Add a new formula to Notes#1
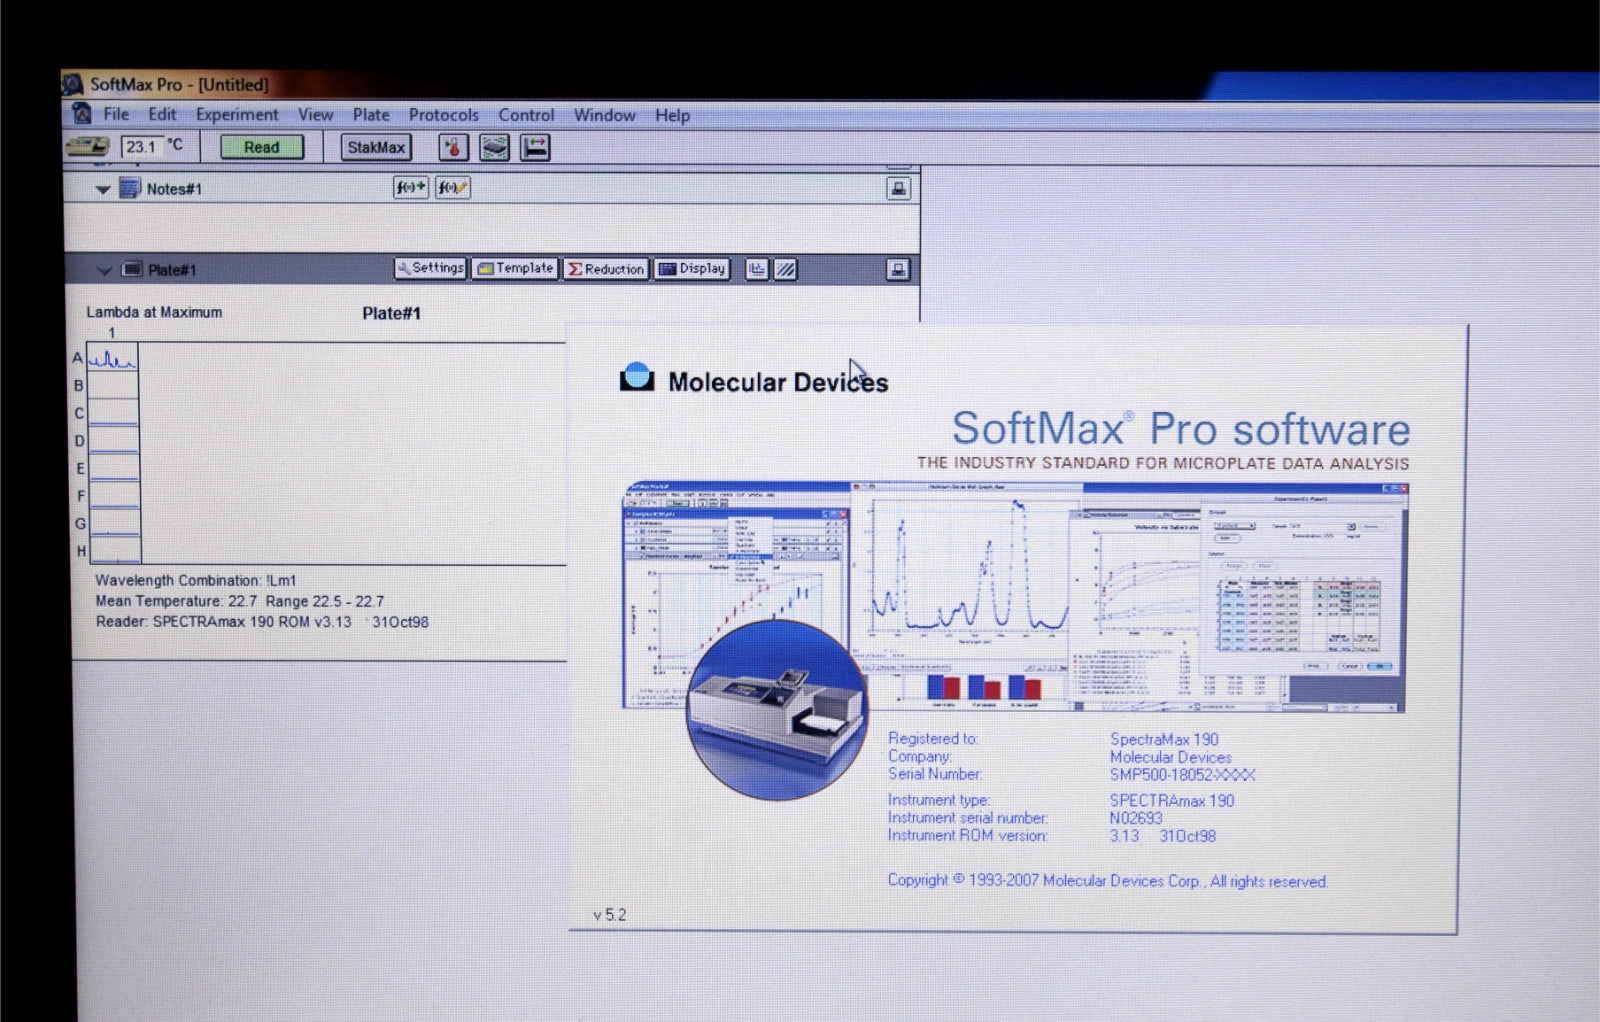 (x=410, y=187)
